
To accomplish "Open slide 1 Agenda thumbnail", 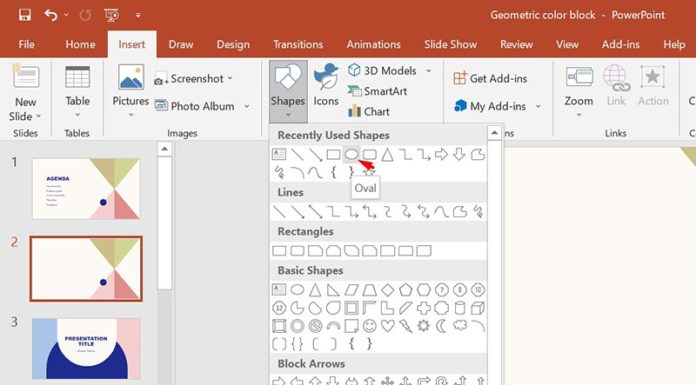I will (86, 189).
